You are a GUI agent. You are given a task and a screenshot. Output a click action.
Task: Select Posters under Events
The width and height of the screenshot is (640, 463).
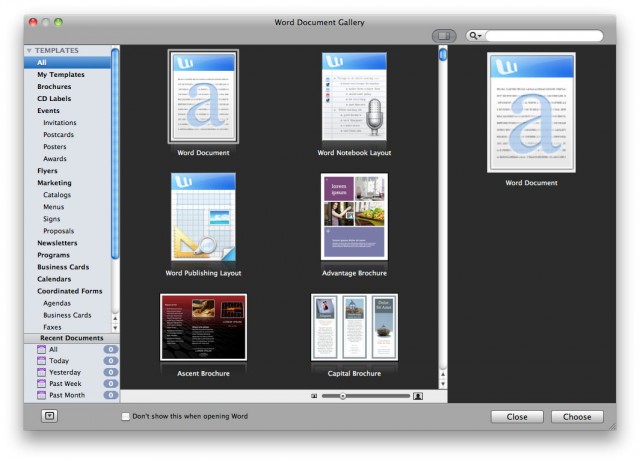55,147
